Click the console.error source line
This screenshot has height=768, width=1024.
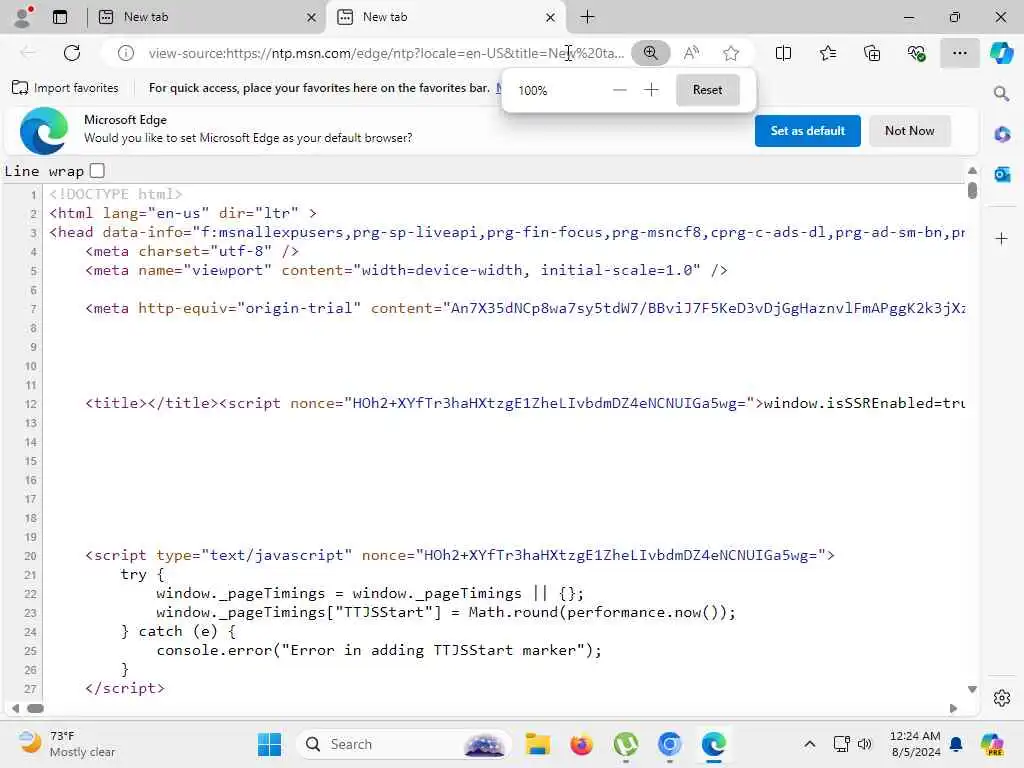(379, 650)
